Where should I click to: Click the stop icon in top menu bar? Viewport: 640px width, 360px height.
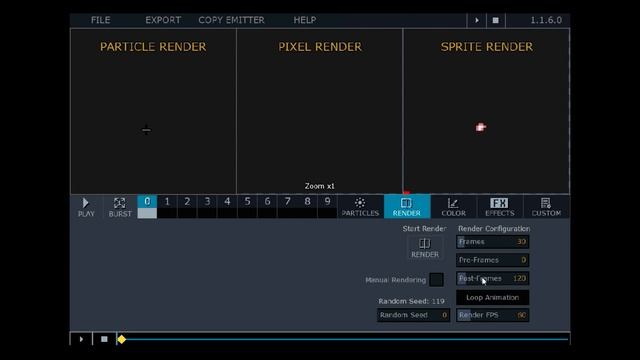496,20
